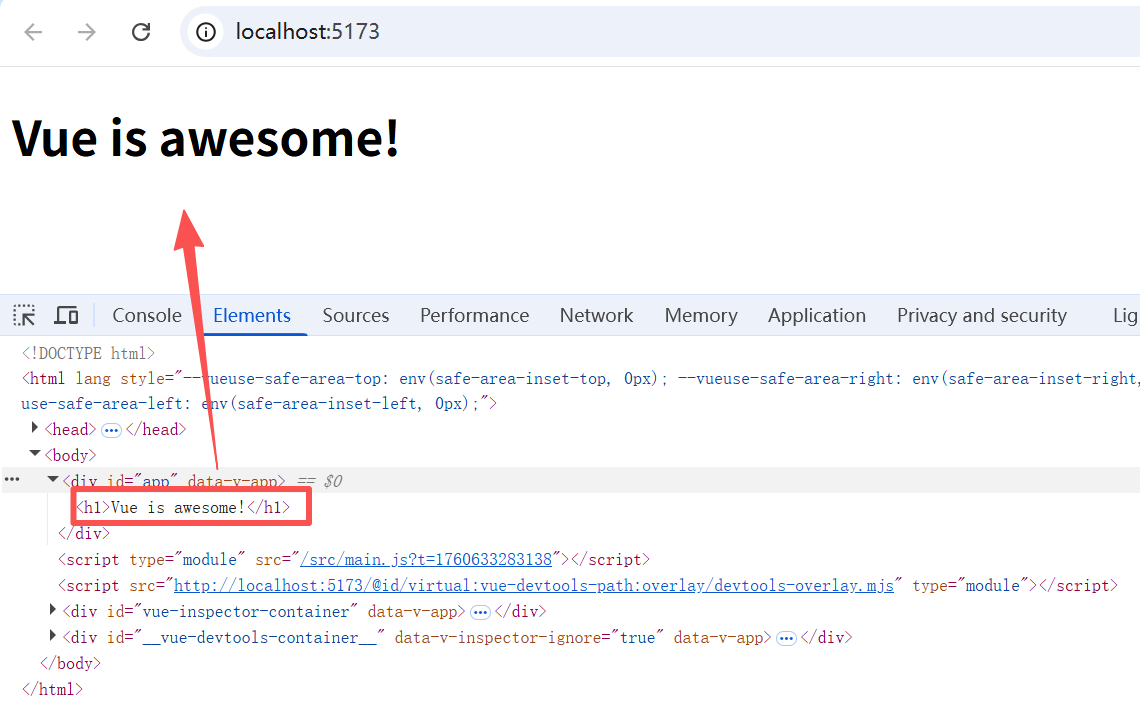Open the /src/main.js script link
The height and width of the screenshot is (711, 1140).
426,559
